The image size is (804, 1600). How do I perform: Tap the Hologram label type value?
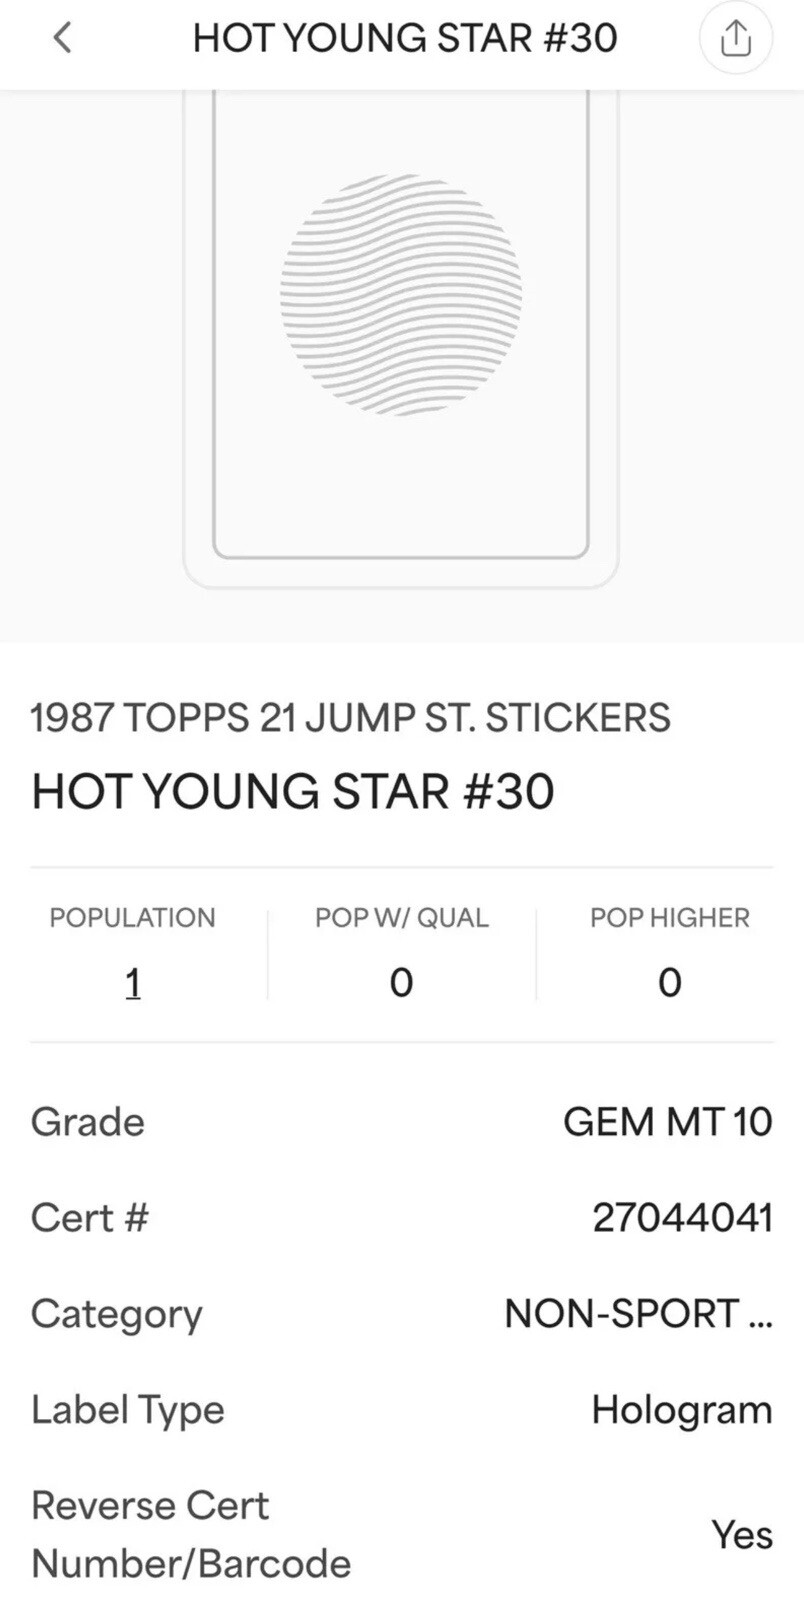pyautogui.click(x=682, y=1410)
